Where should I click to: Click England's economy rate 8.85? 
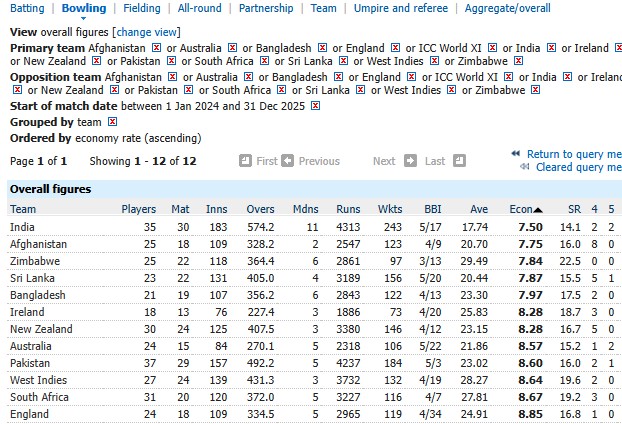click(x=530, y=414)
